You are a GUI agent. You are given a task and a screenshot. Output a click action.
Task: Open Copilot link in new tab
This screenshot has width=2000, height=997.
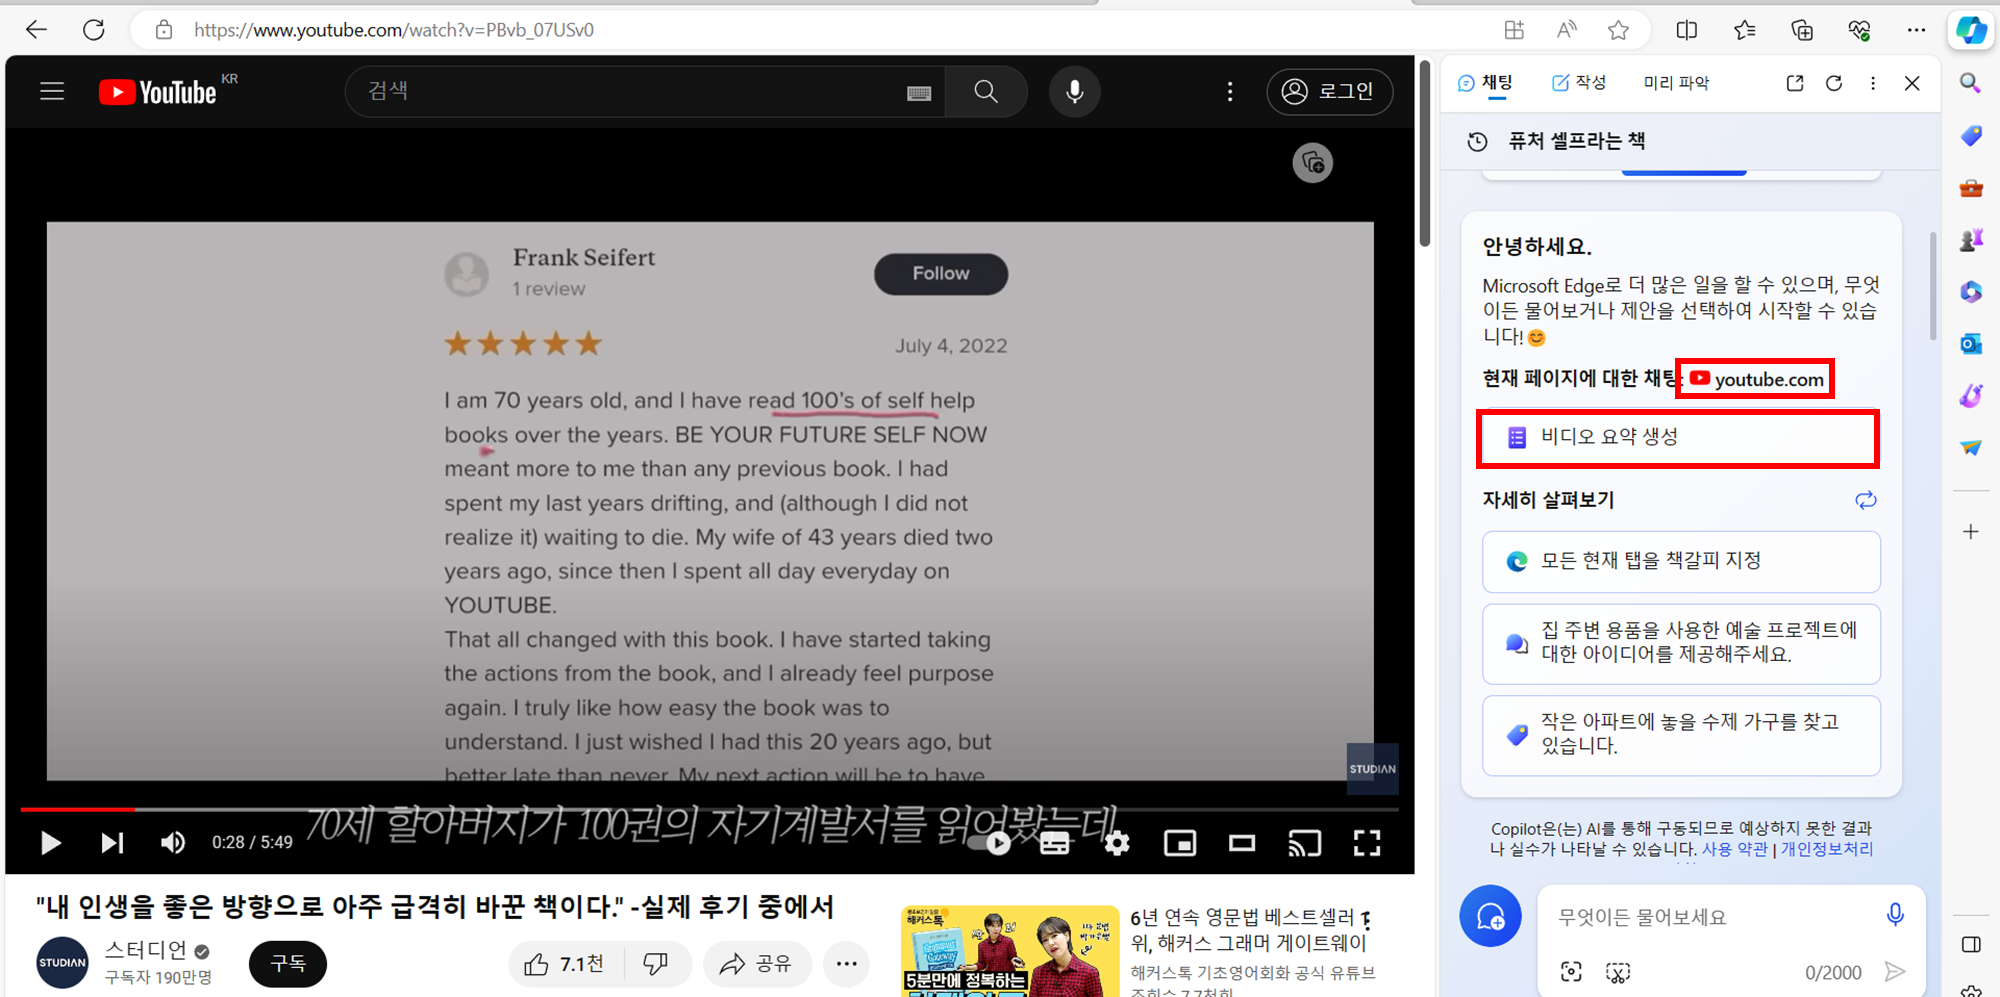1795,83
